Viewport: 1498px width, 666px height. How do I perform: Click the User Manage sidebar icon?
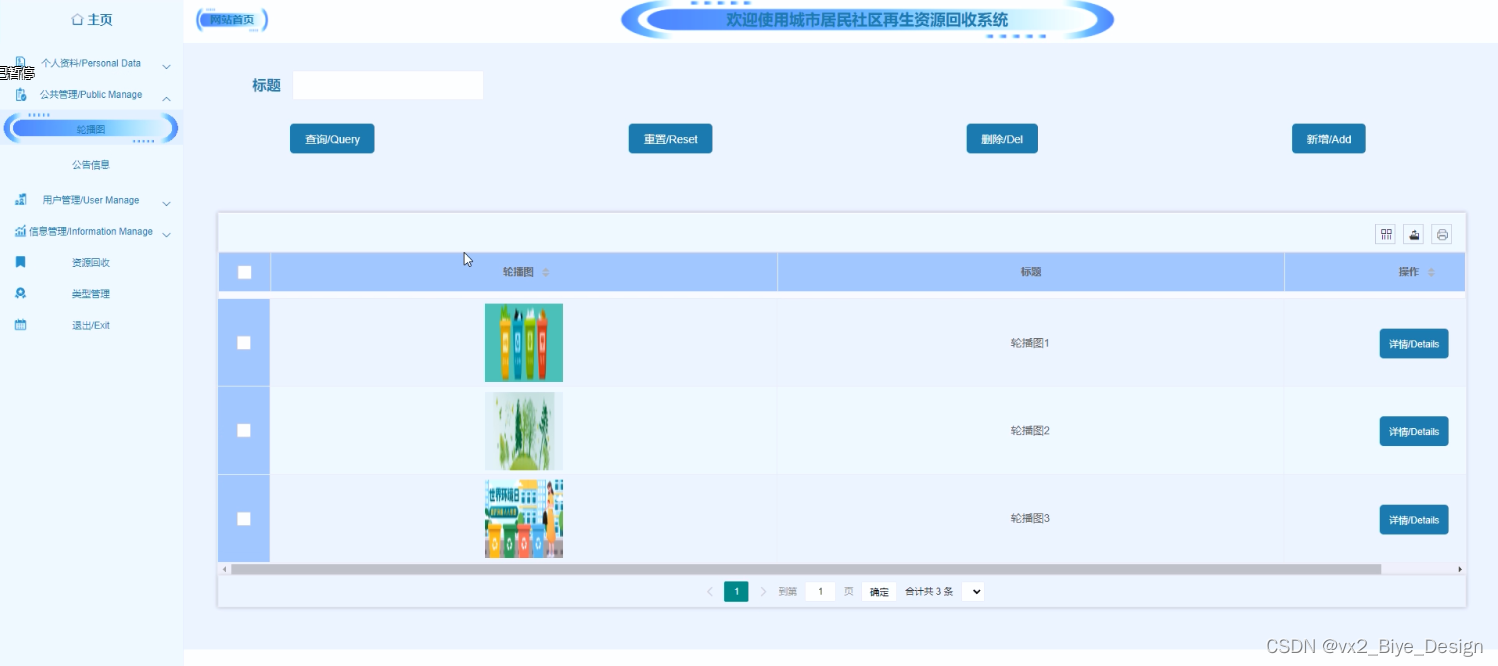pos(20,200)
